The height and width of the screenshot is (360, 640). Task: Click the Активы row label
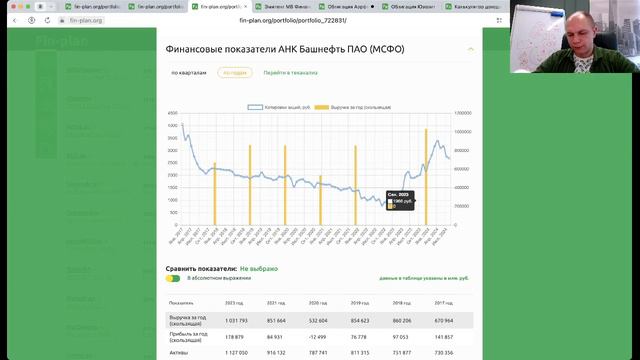point(178,352)
